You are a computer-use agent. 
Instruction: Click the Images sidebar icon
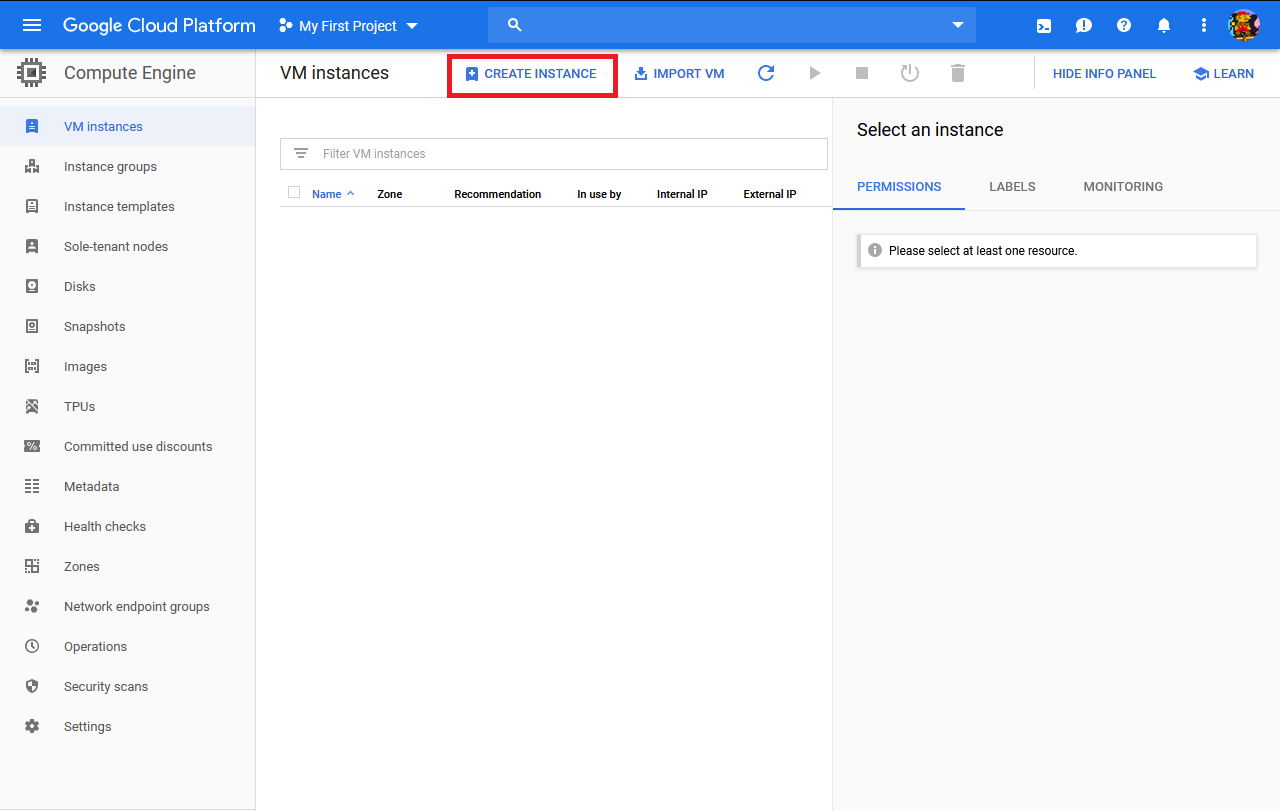click(32, 366)
